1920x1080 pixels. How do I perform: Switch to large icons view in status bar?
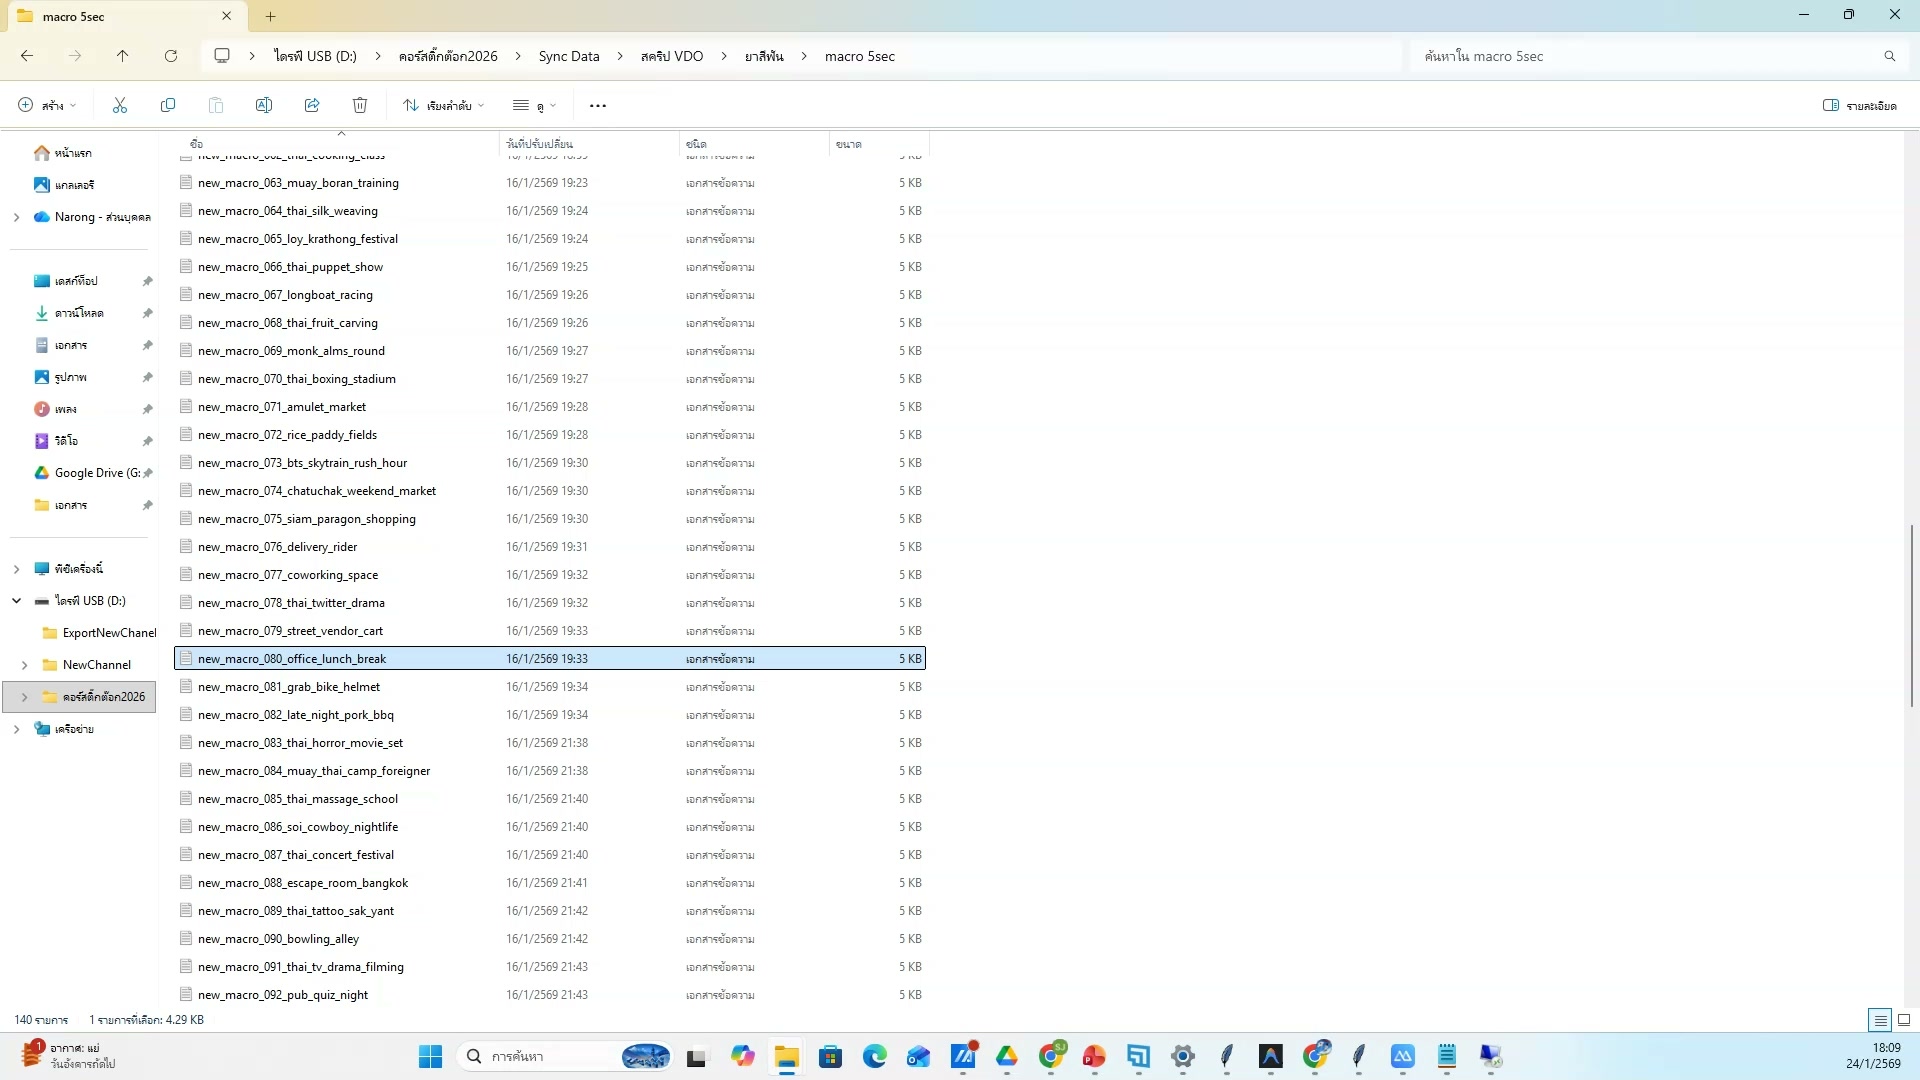coord(1903,1020)
